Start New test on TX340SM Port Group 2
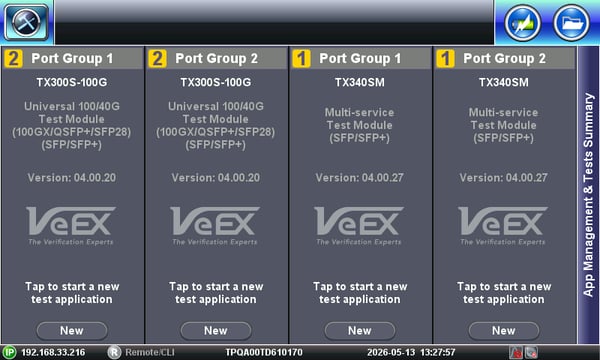 point(504,331)
